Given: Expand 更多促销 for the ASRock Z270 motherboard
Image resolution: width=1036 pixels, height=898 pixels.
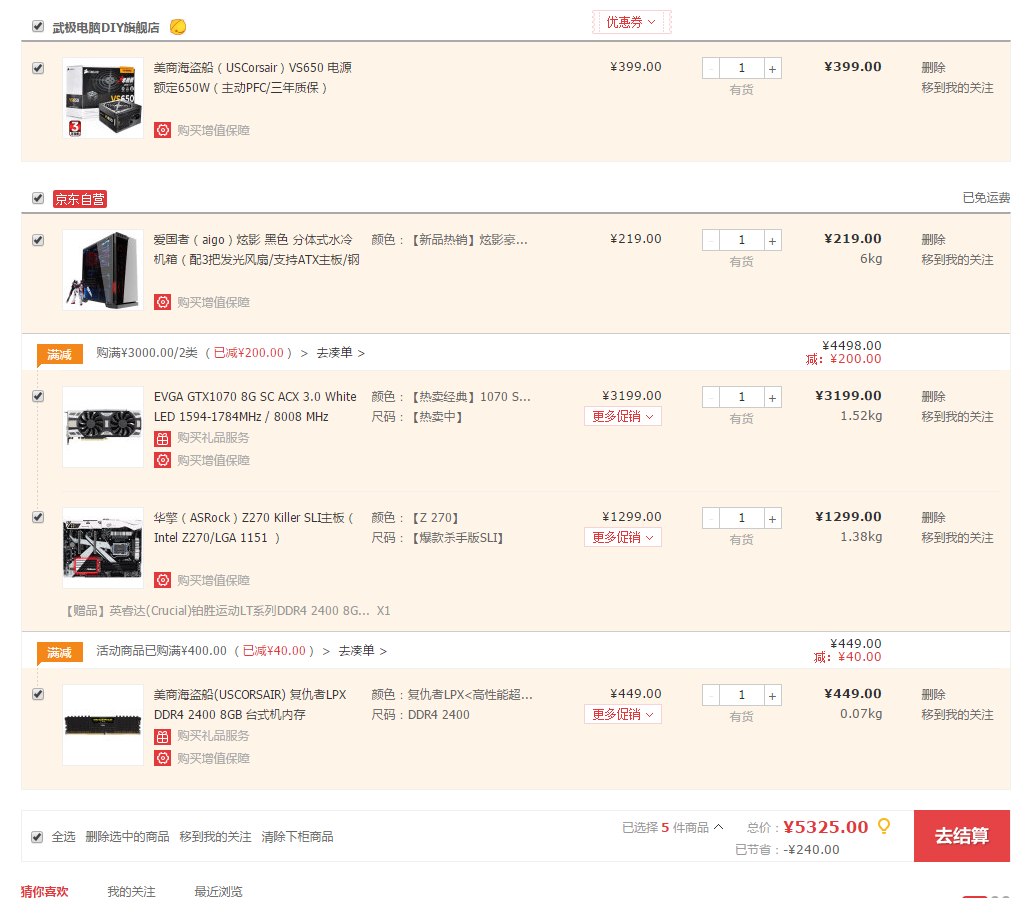Looking at the screenshot, I should (622, 537).
